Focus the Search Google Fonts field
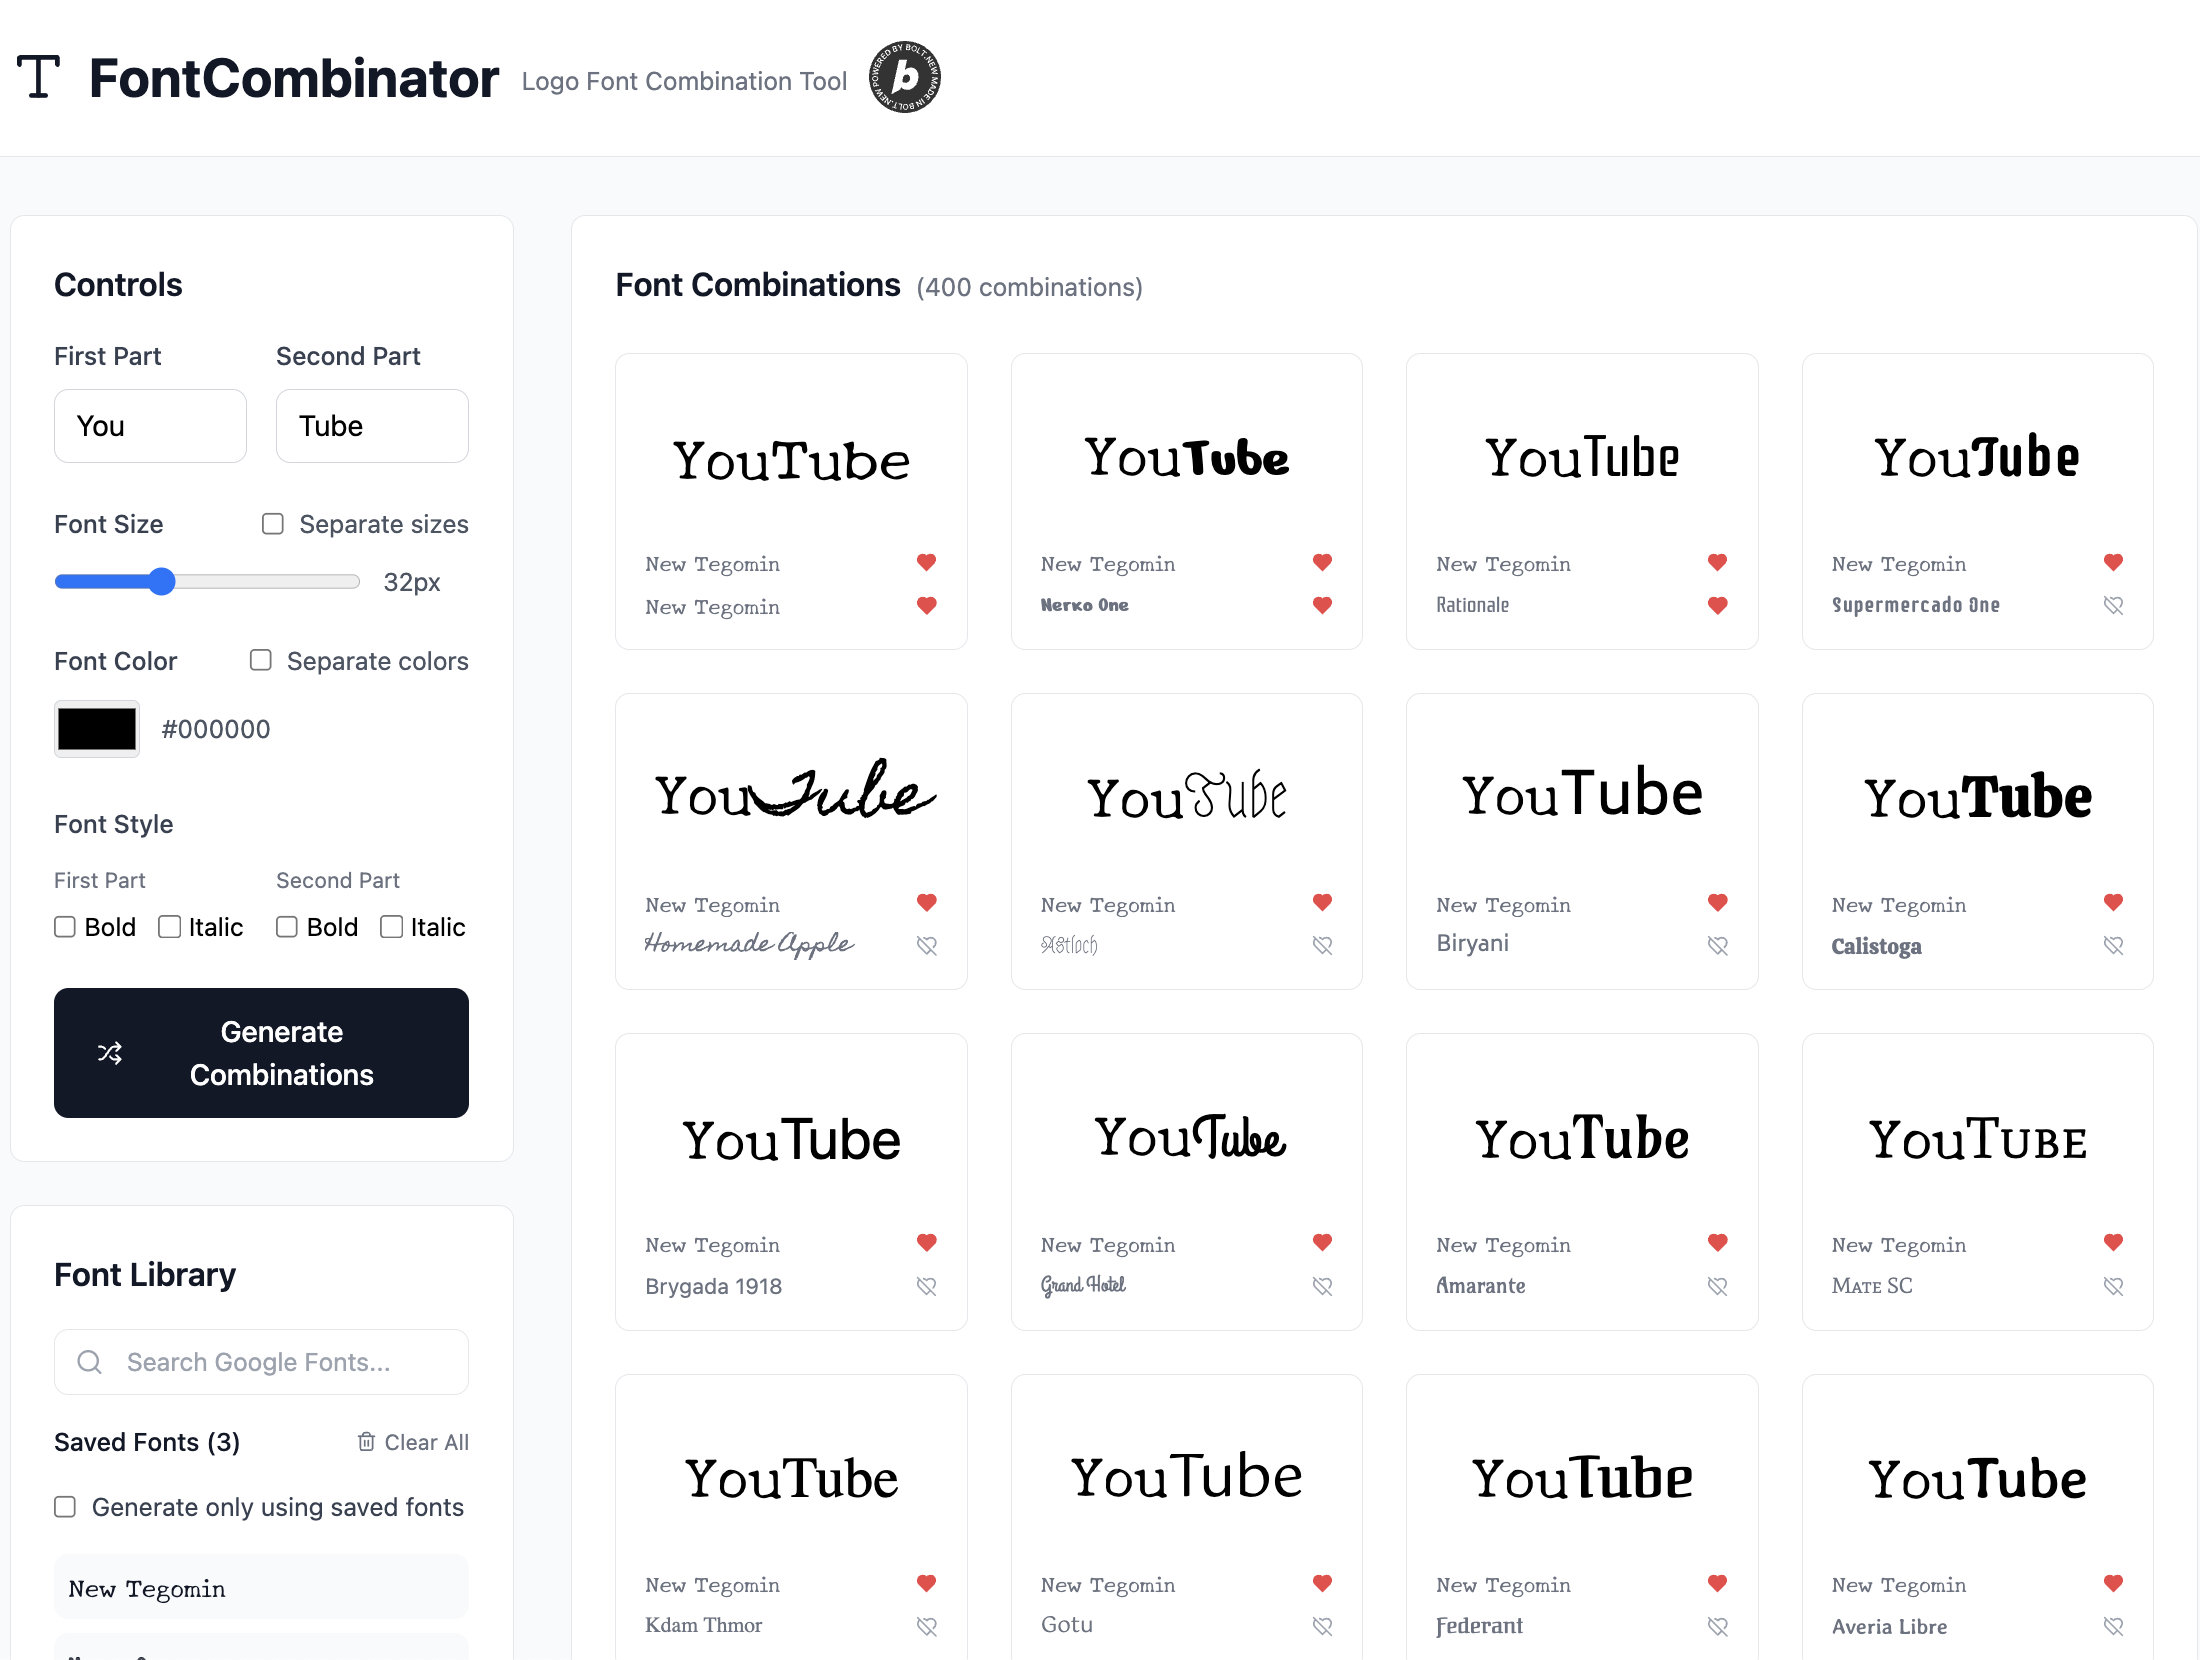The height and width of the screenshot is (1660, 2200). pyautogui.click(x=262, y=1362)
